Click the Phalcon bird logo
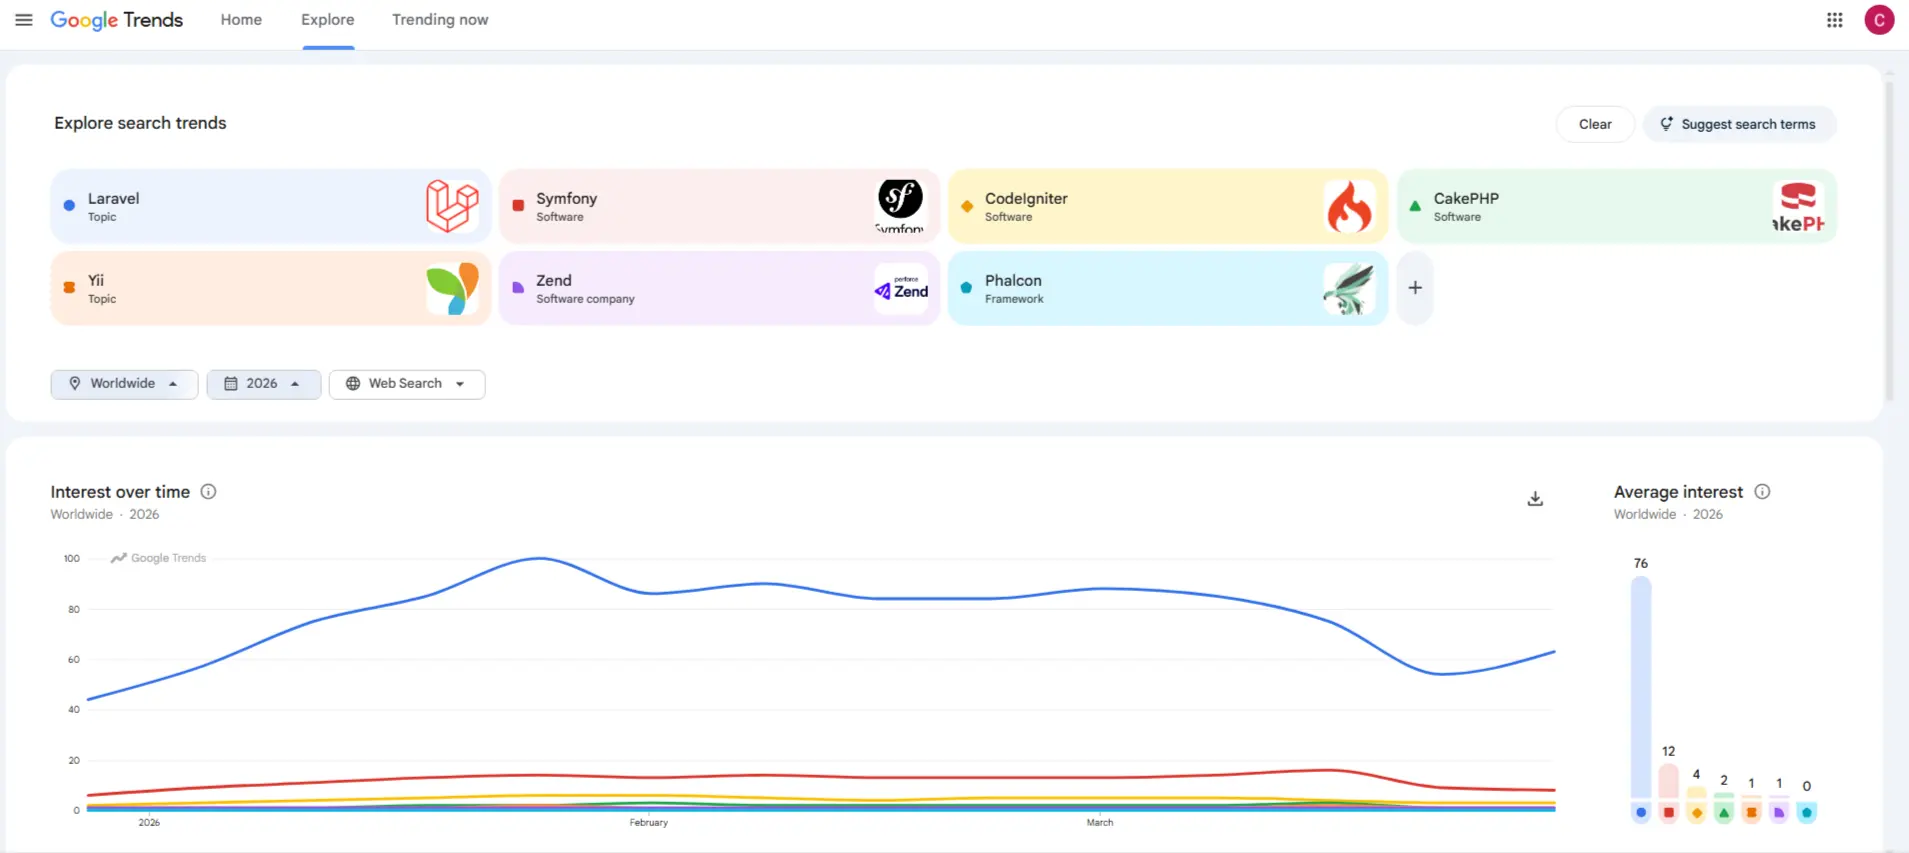 (x=1350, y=288)
